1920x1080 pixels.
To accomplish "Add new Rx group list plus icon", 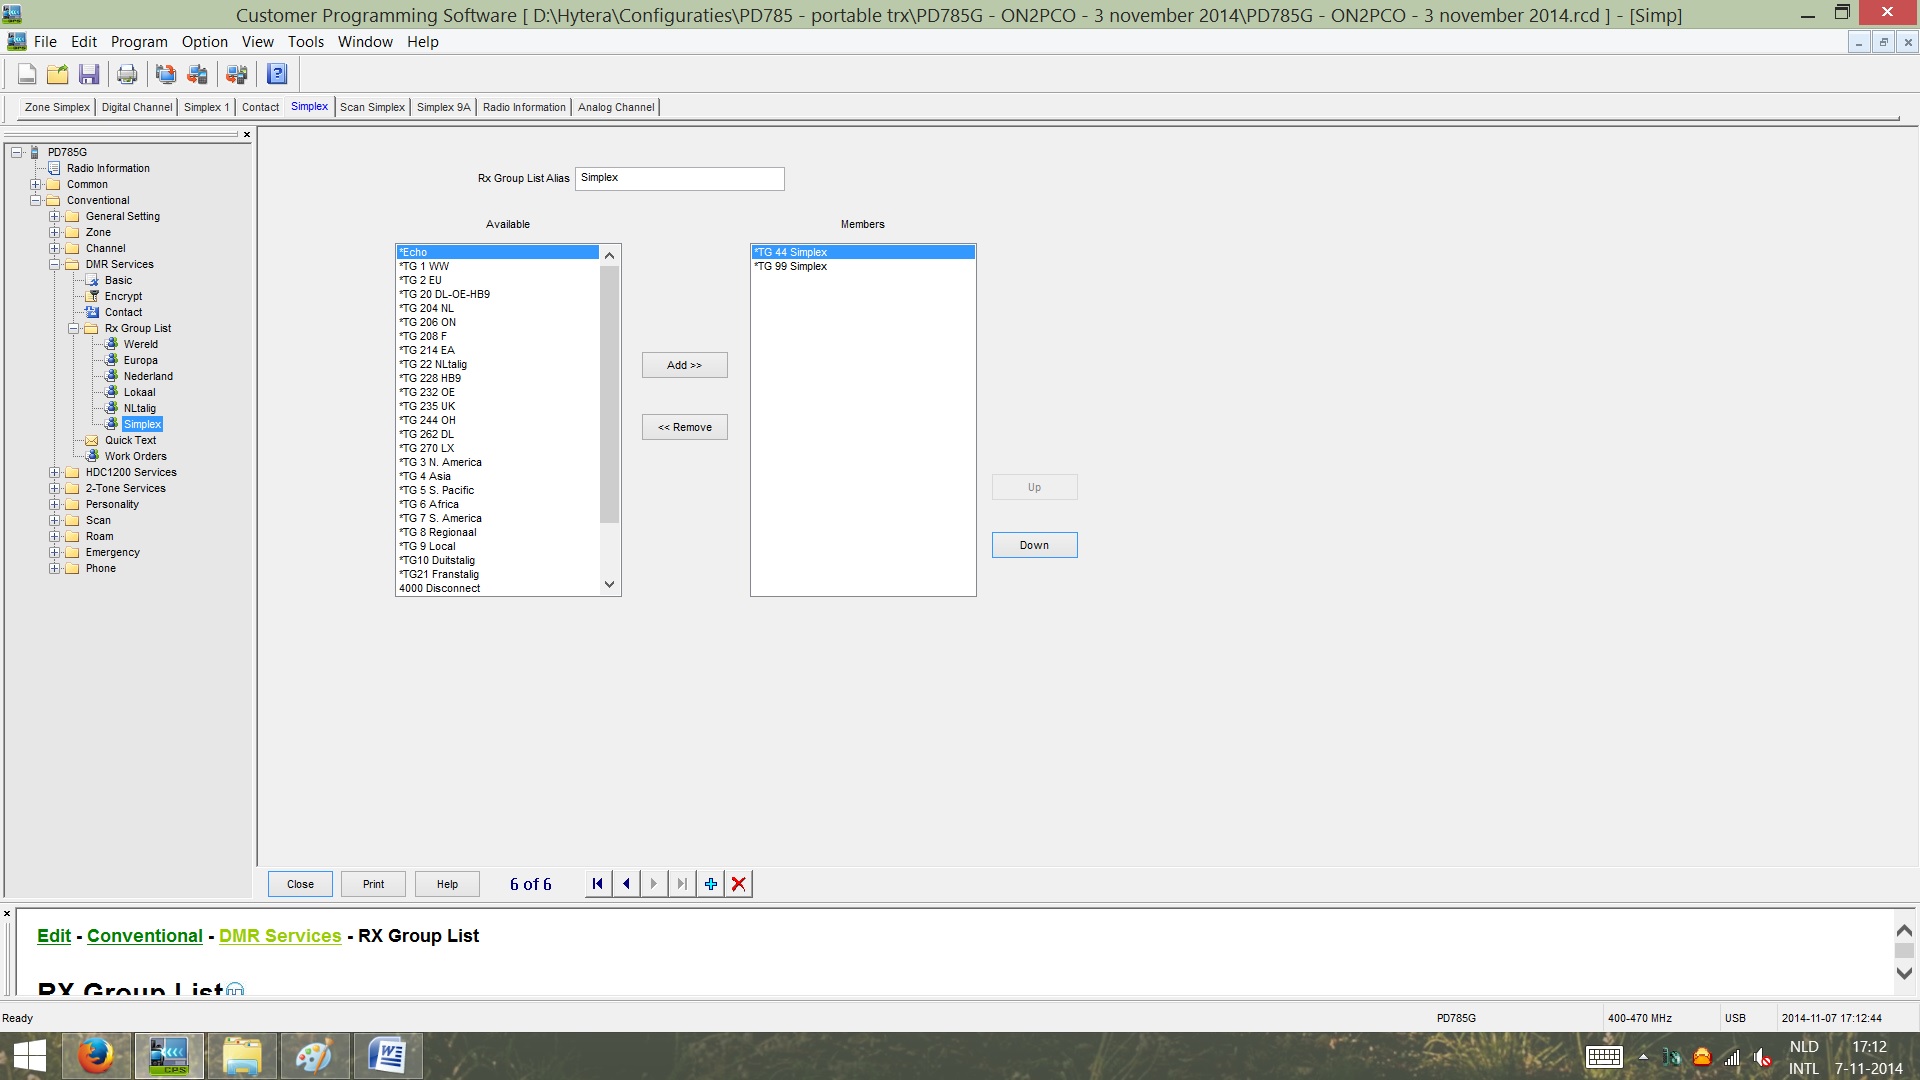I will point(711,884).
